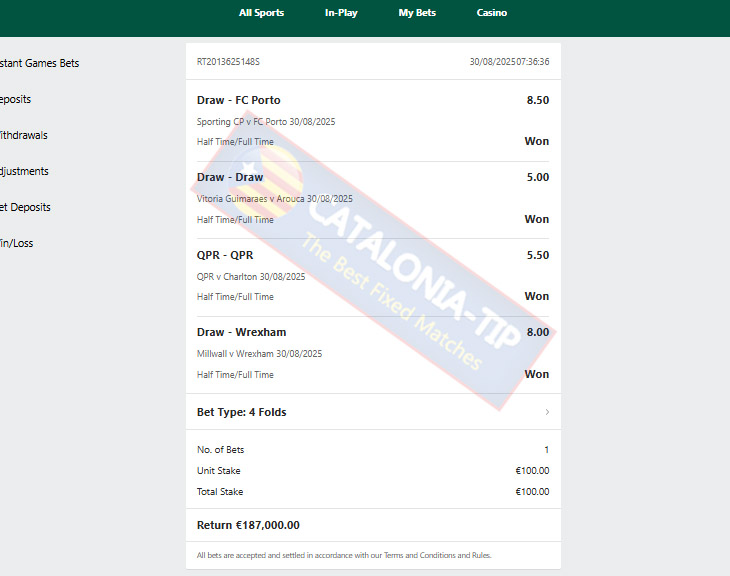Select Adjustments in the sidebar
Image resolution: width=730 pixels, height=576 pixels.
coord(24,171)
